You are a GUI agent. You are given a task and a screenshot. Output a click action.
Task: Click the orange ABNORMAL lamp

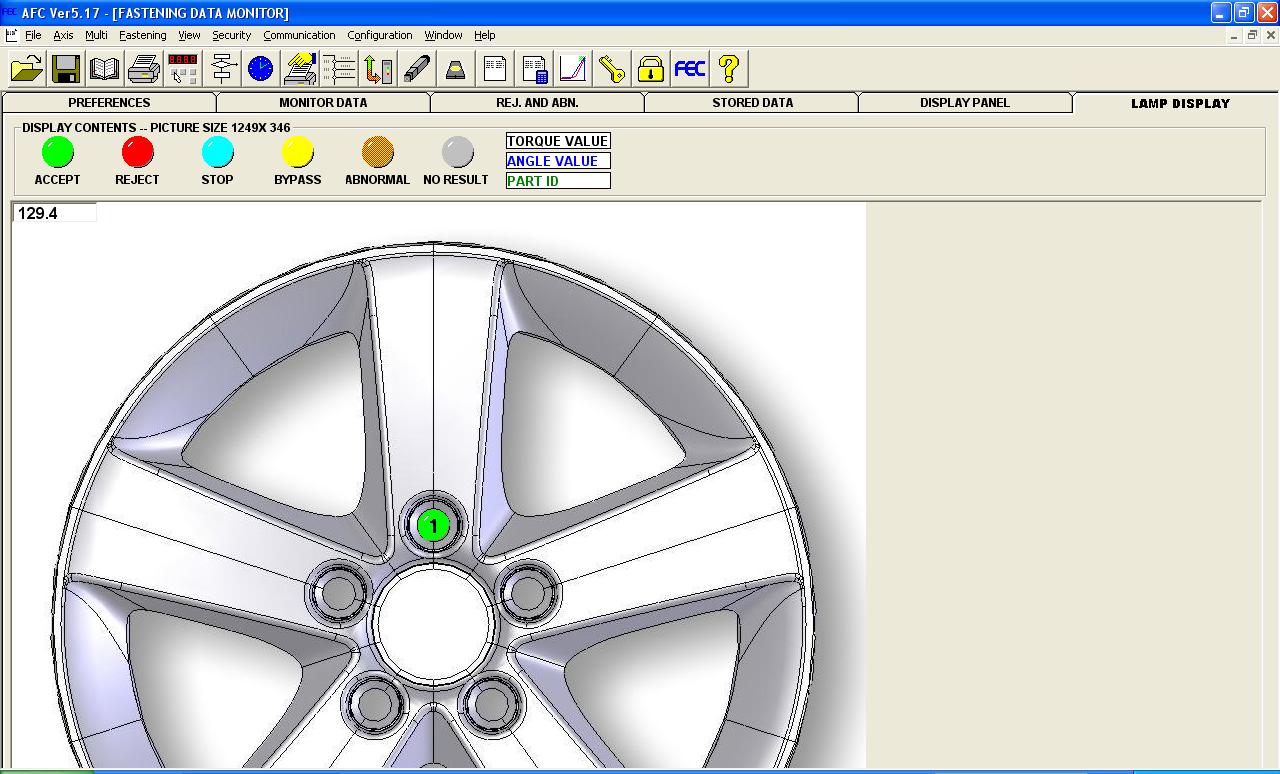[x=378, y=152]
